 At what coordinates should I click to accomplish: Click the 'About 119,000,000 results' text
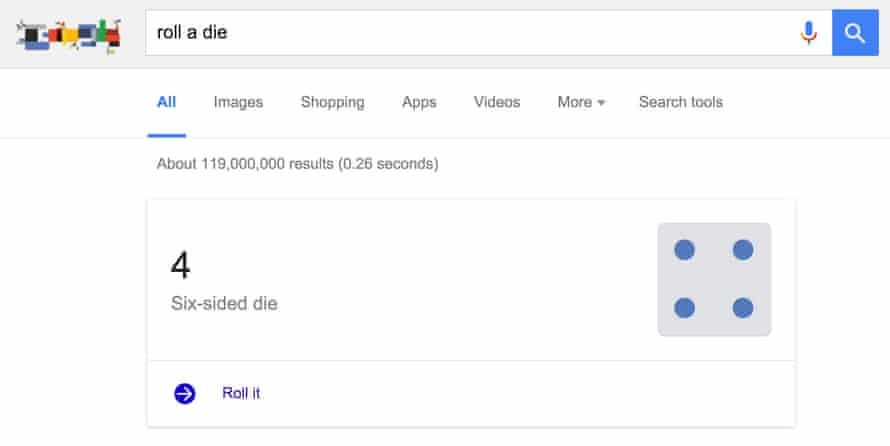297,163
